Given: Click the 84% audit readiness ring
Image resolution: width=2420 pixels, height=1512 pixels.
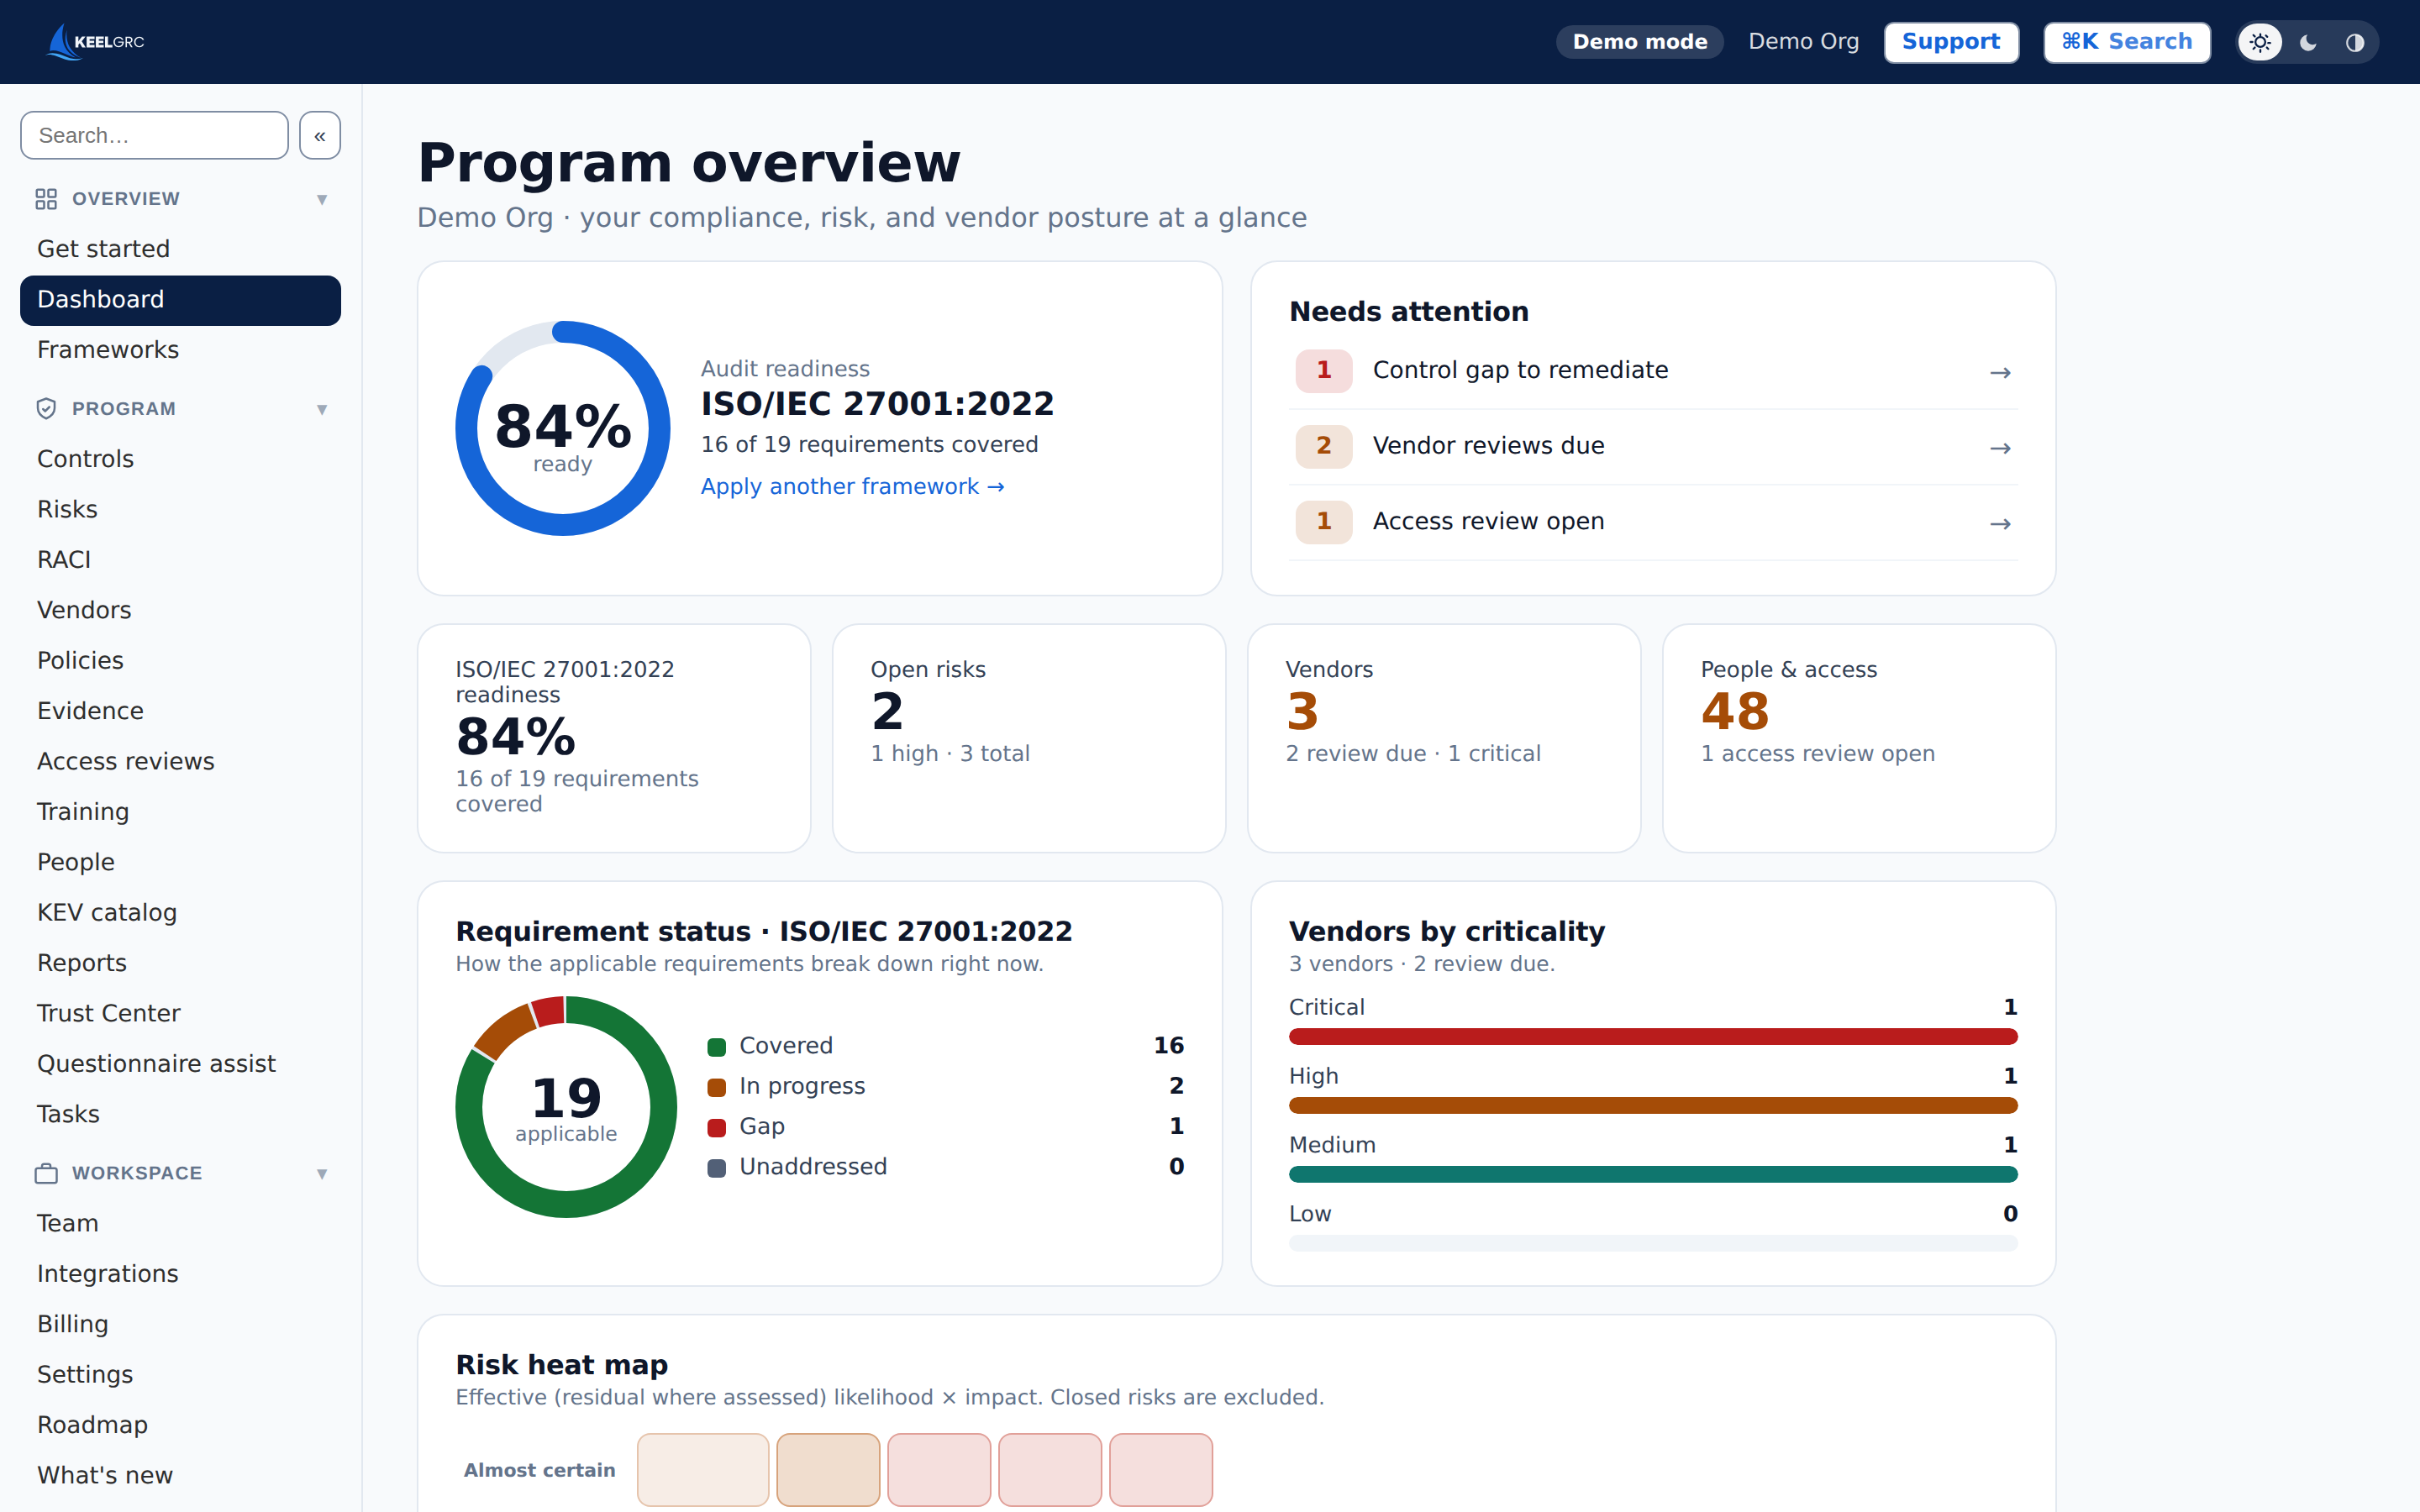Looking at the screenshot, I should [x=563, y=428].
